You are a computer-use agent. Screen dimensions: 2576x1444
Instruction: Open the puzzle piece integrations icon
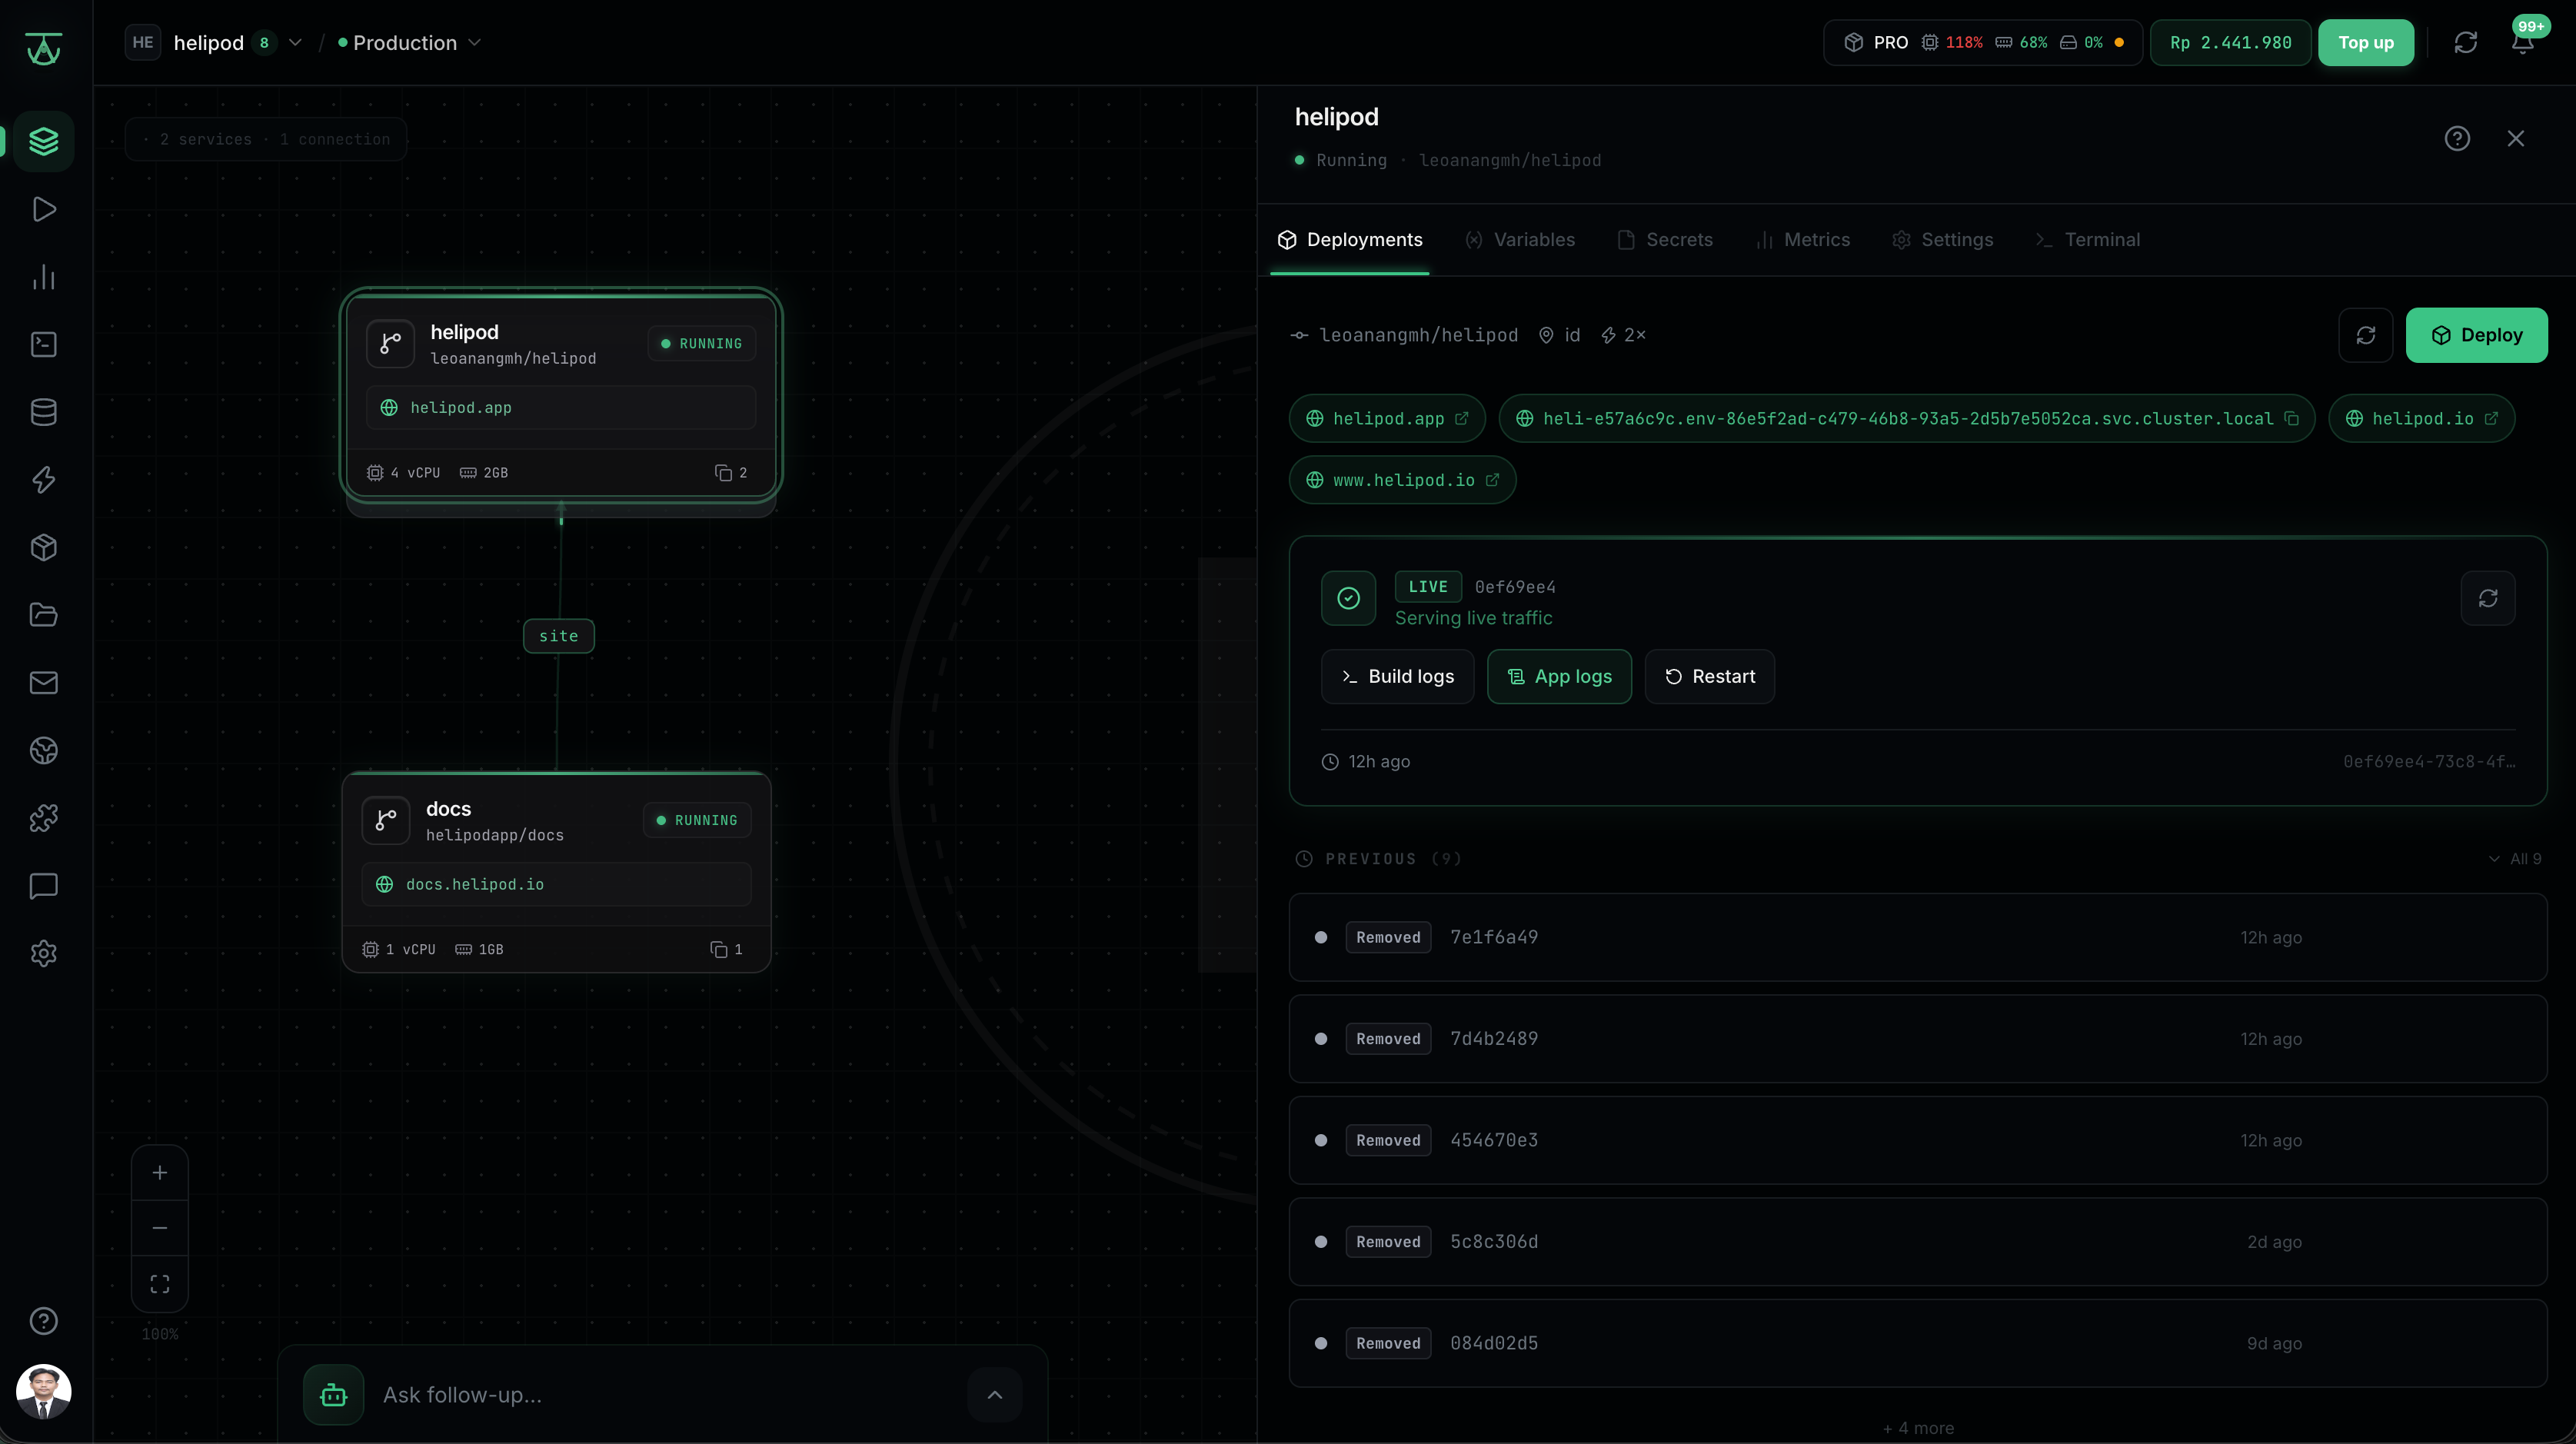coord(44,818)
